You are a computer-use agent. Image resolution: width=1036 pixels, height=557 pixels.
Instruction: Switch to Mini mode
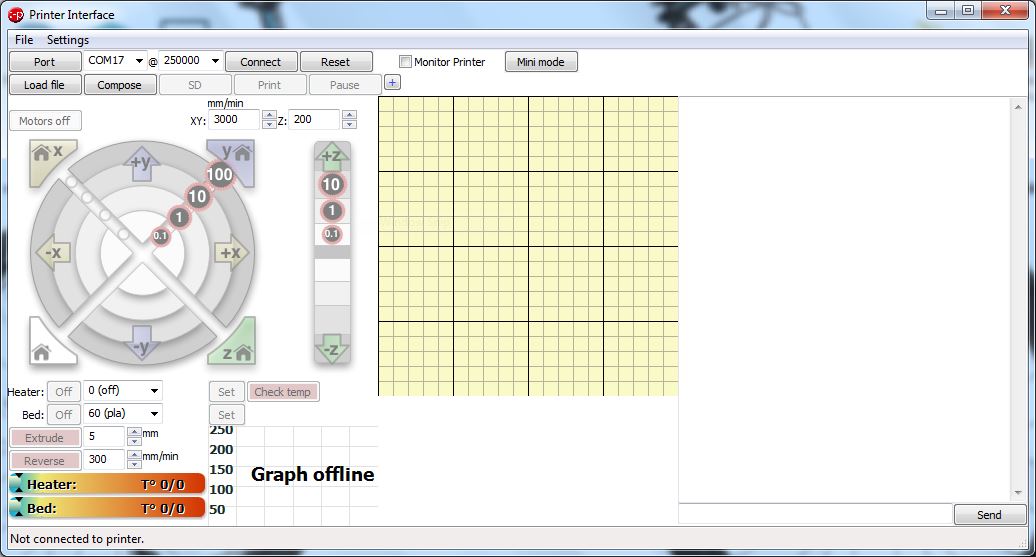pyautogui.click(x=540, y=61)
